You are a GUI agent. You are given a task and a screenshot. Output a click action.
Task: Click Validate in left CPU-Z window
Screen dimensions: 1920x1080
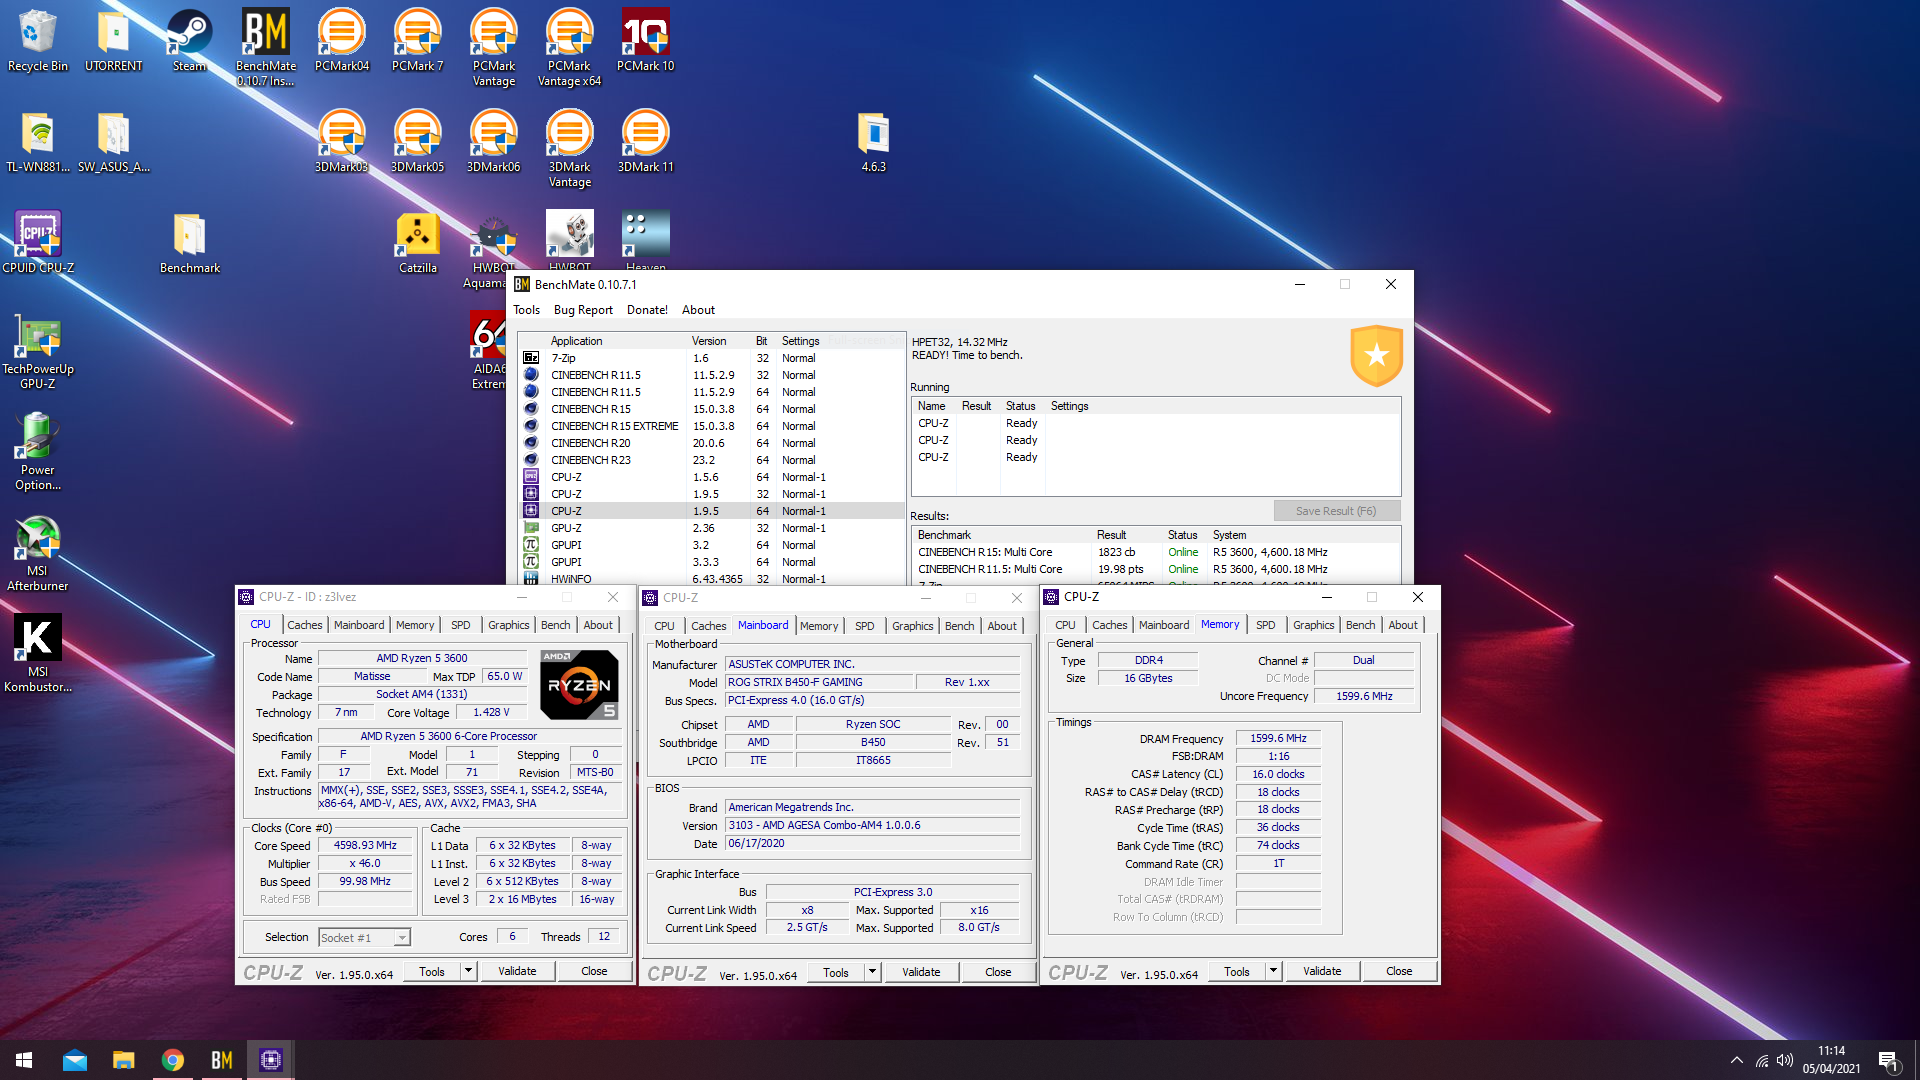(x=517, y=971)
